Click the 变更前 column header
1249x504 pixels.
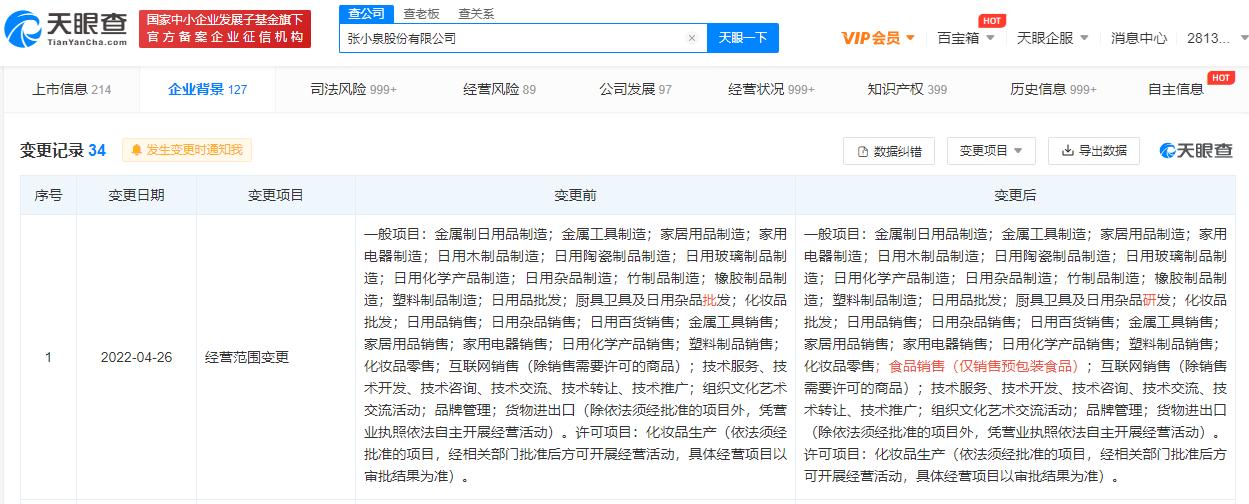point(575,195)
